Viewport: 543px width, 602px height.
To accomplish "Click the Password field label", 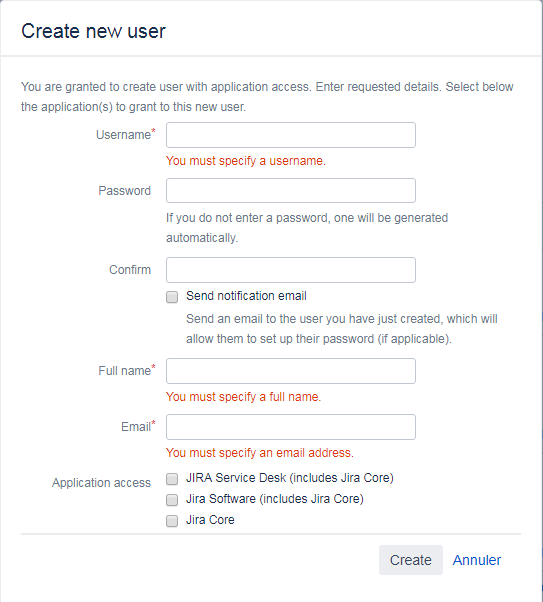I will [124, 191].
